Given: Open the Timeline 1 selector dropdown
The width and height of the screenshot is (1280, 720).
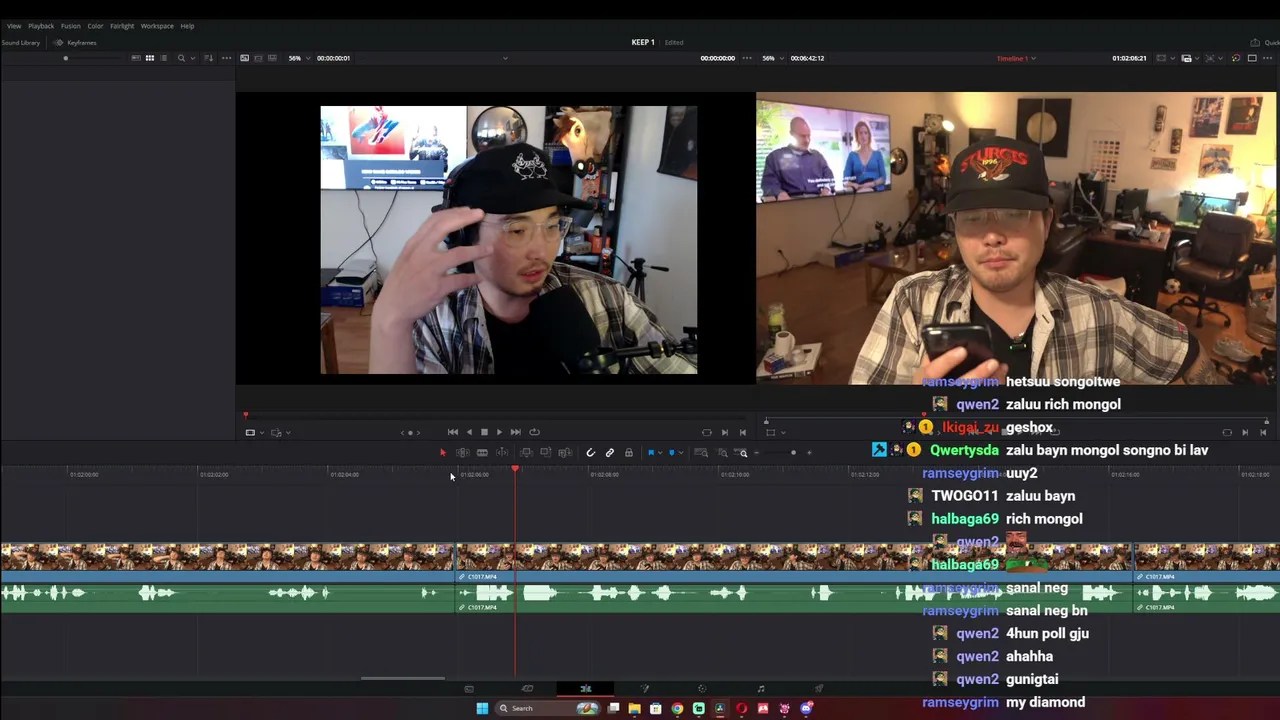Looking at the screenshot, I should pos(1016,58).
